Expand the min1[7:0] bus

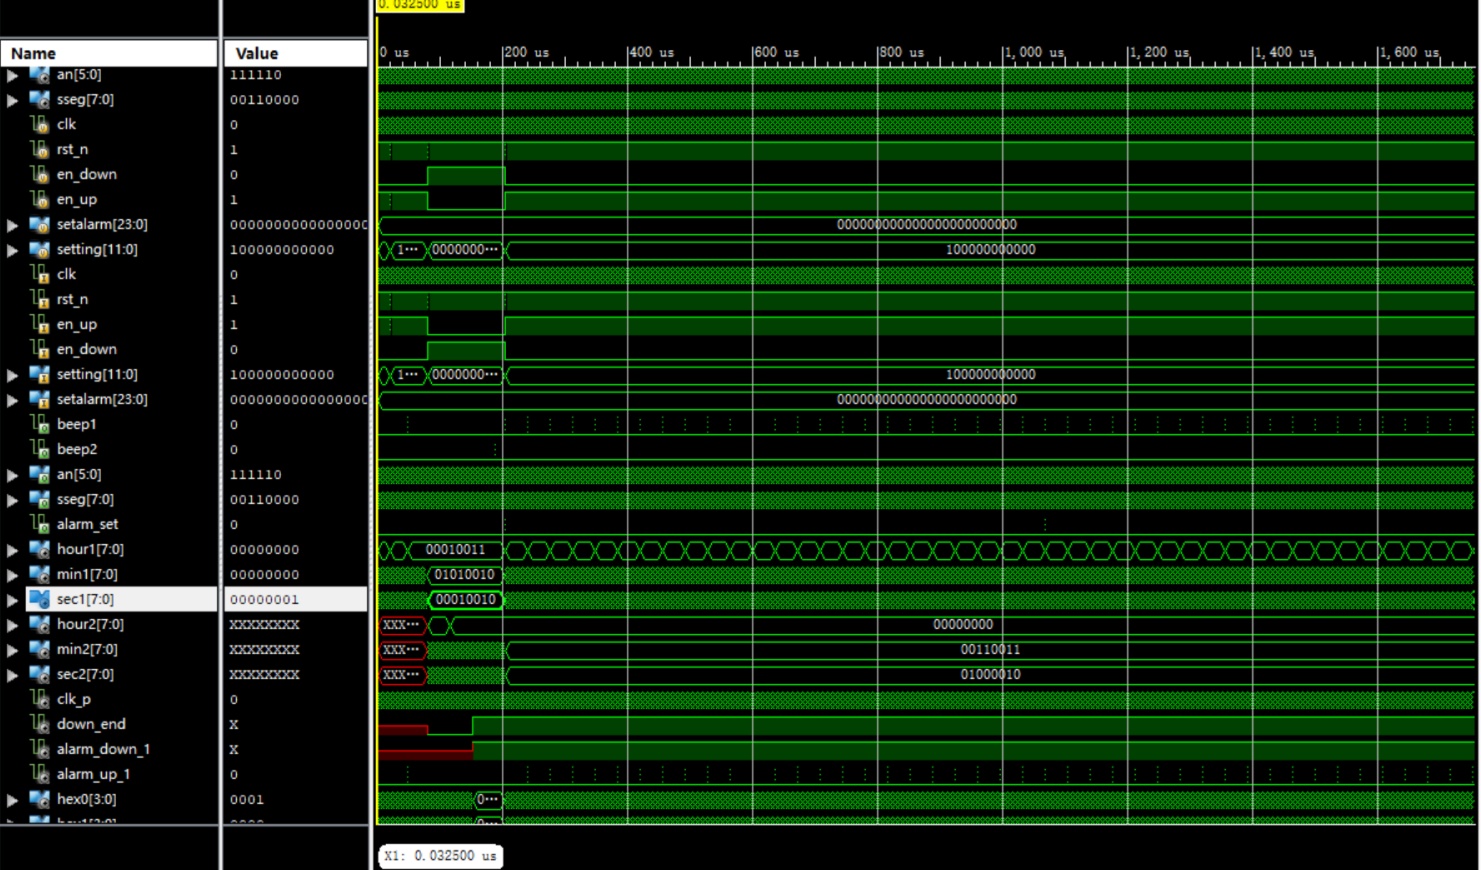click(12, 575)
